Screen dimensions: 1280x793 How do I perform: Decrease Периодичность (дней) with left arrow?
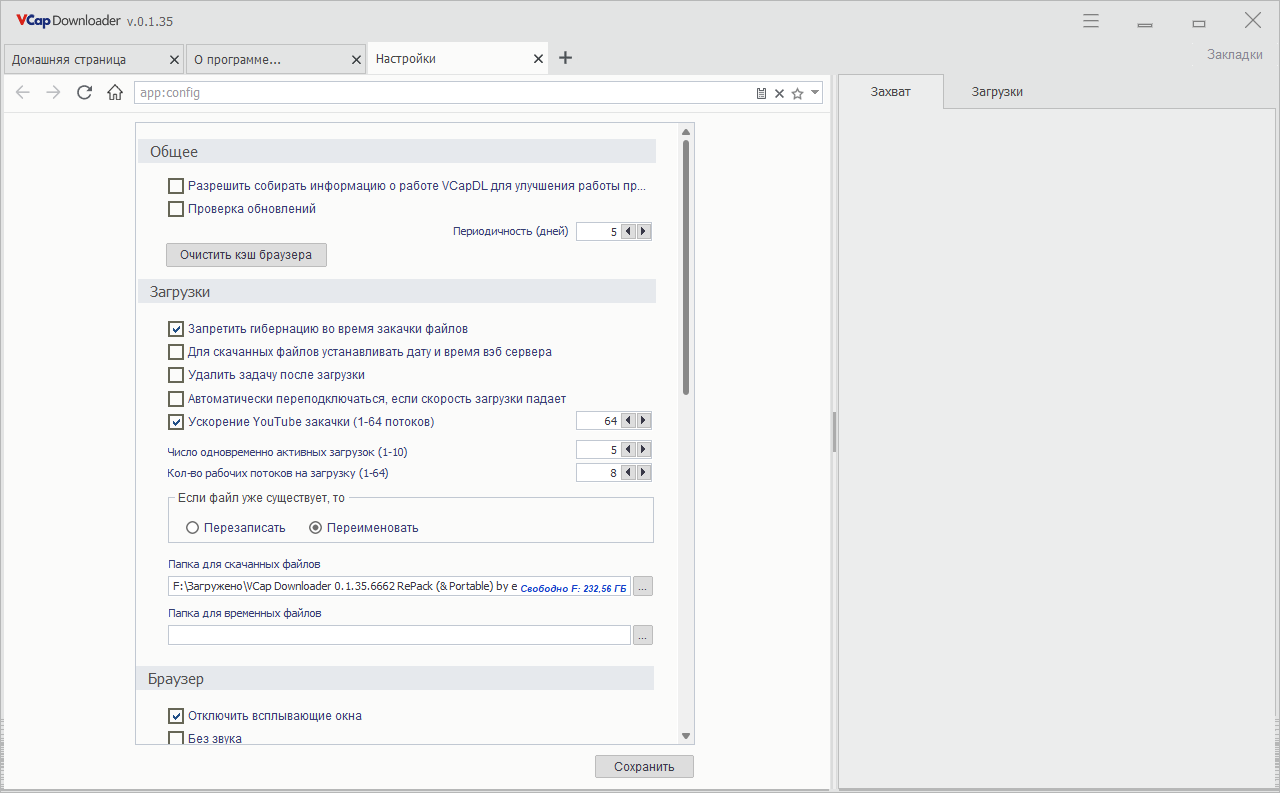(x=628, y=232)
